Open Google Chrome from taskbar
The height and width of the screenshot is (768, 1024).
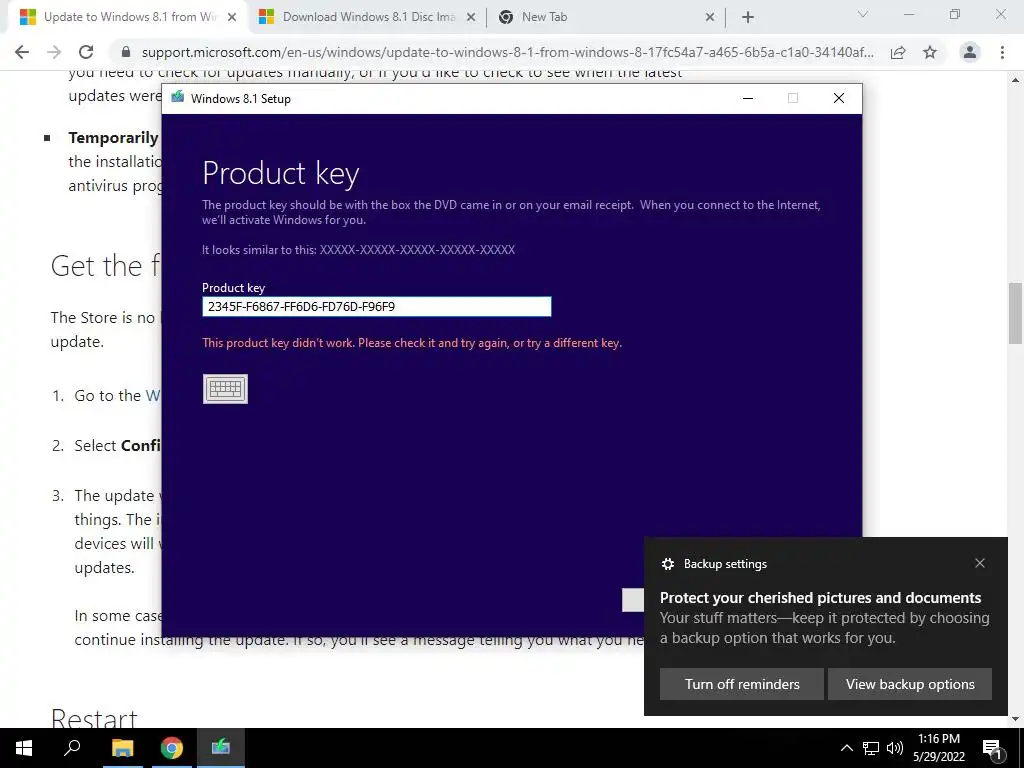tap(172, 748)
